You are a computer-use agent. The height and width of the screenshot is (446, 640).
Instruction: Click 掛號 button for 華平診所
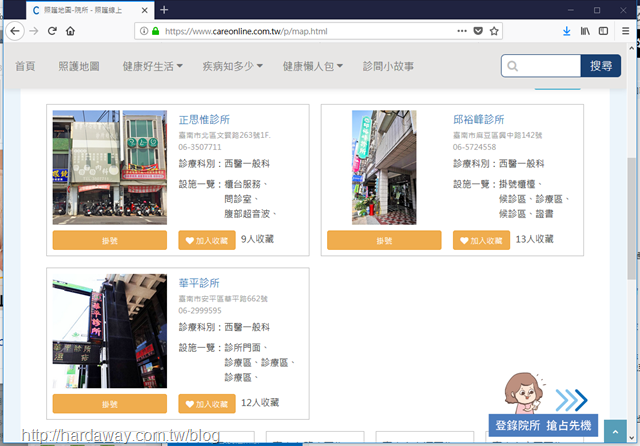click(x=110, y=404)
